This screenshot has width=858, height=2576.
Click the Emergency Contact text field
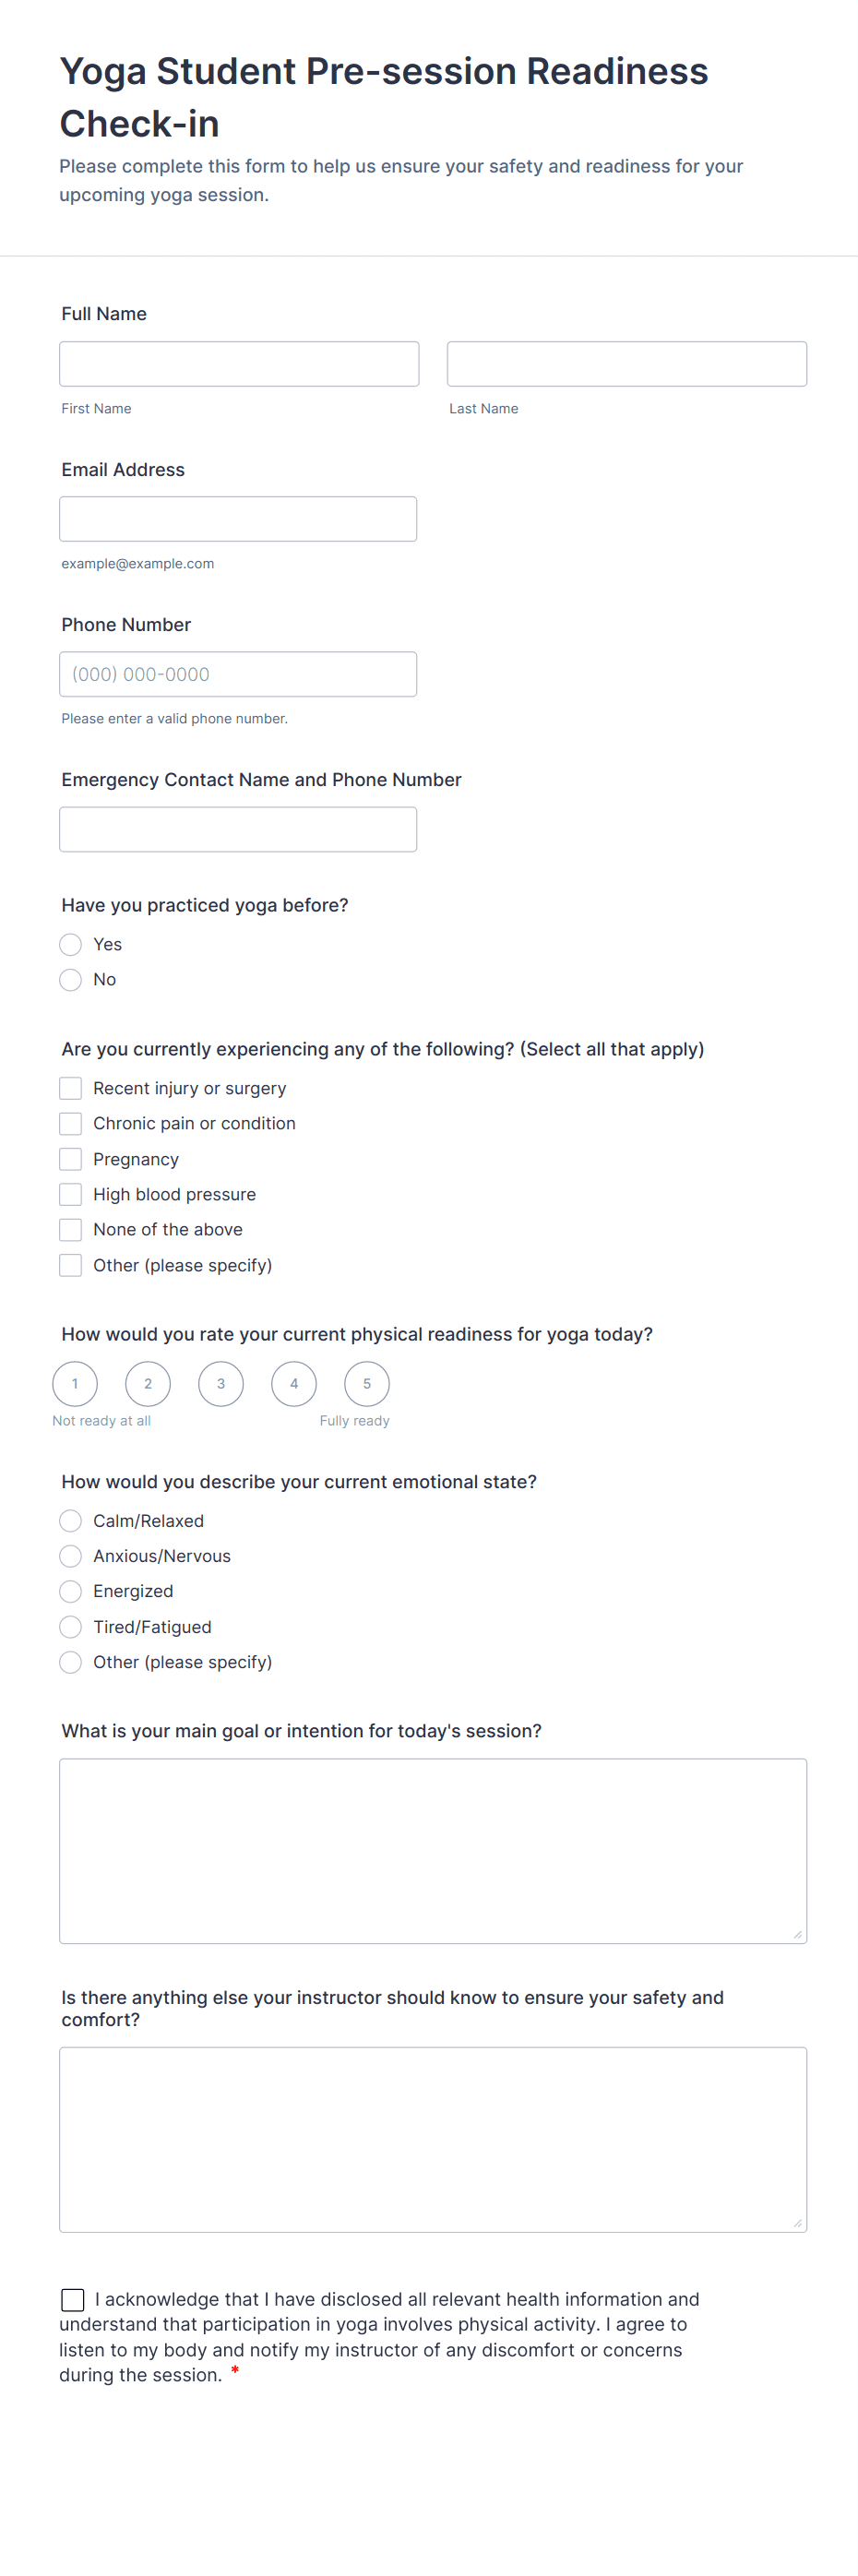[x=238, y=829]
